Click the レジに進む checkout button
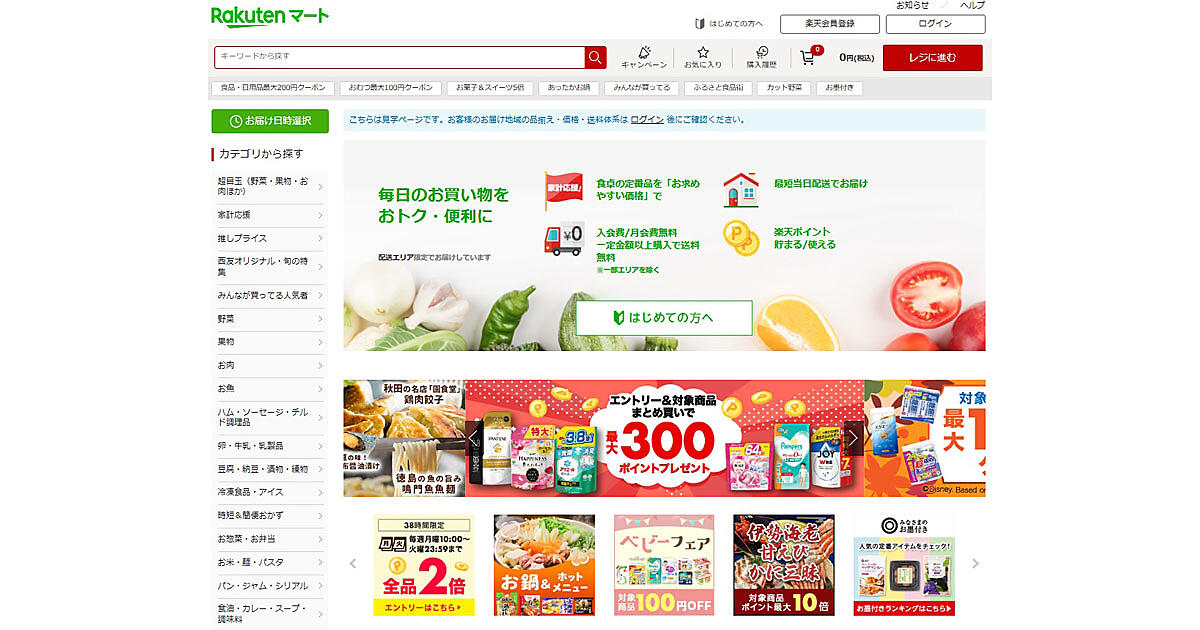Image resolution: width=1200 pixels, height=630 pixels. coord(932,58)
